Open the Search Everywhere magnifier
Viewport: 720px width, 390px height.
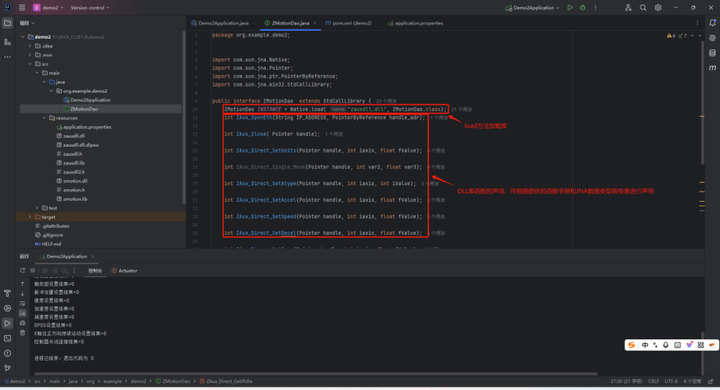pos(643,7)
